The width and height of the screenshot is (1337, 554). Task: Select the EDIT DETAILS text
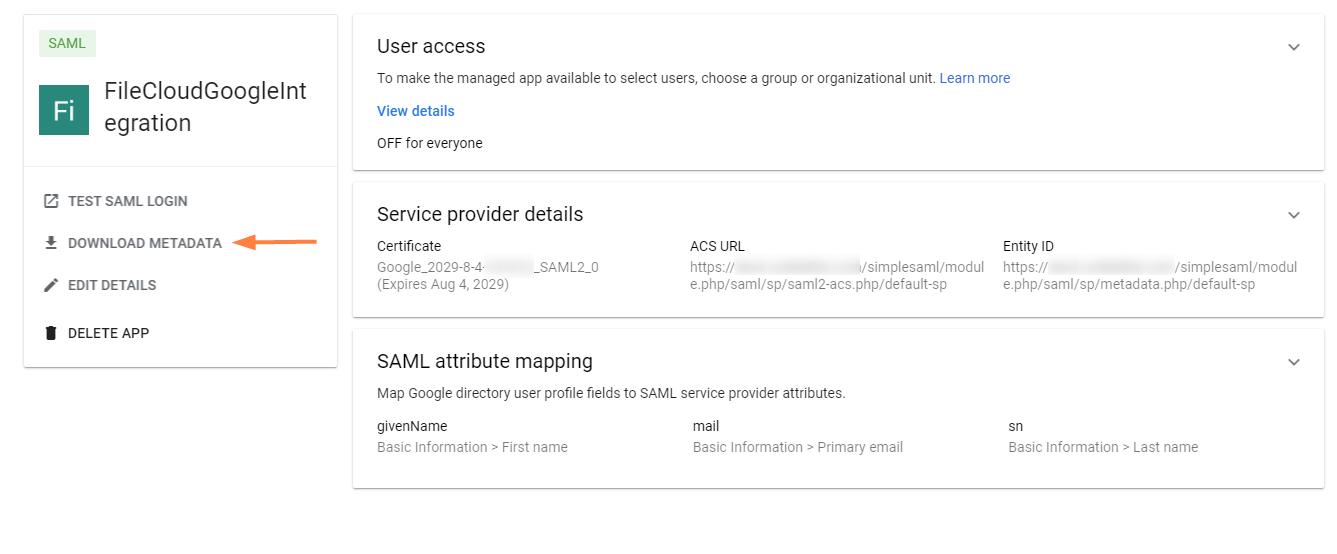(112, 285)
